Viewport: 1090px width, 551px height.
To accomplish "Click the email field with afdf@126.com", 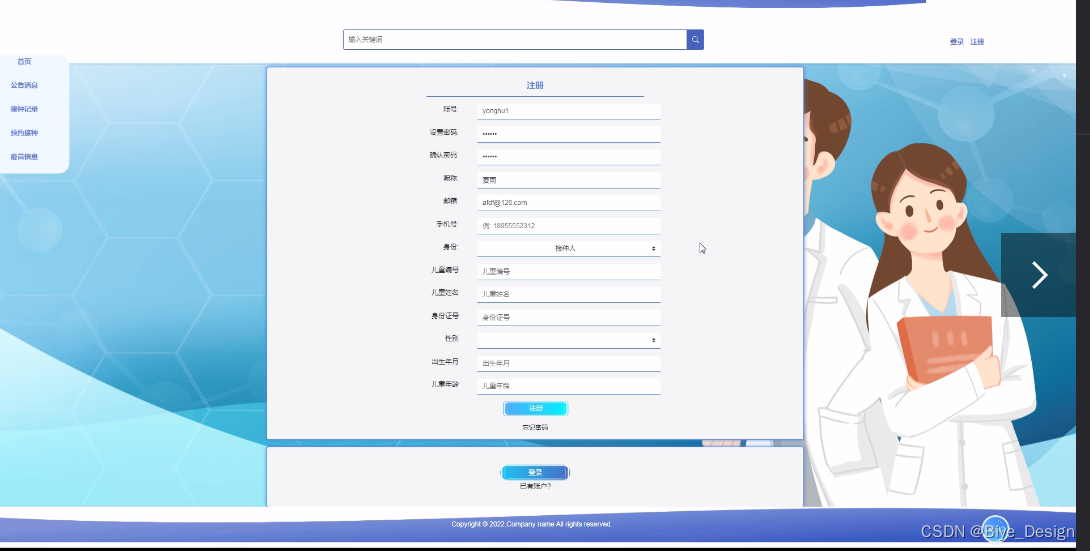I will pyautogui.click(x=569, y=202).
